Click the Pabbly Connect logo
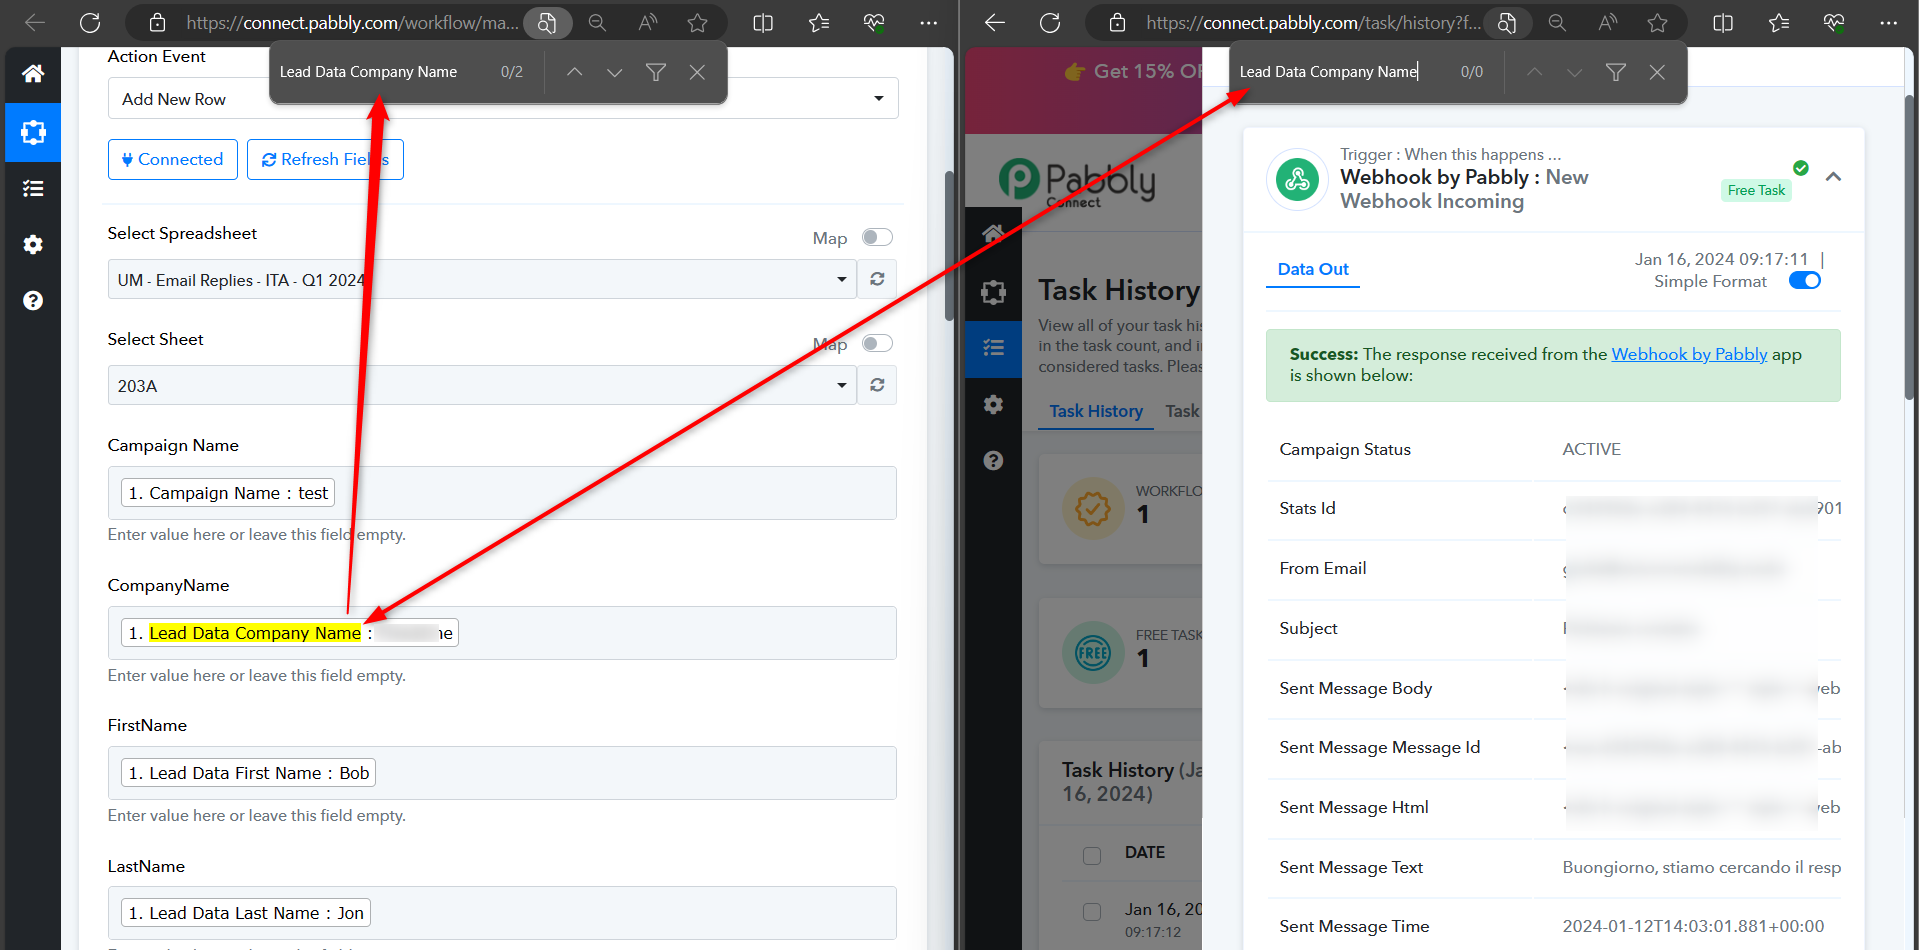1919x950 pixels. coord(1076,183)
